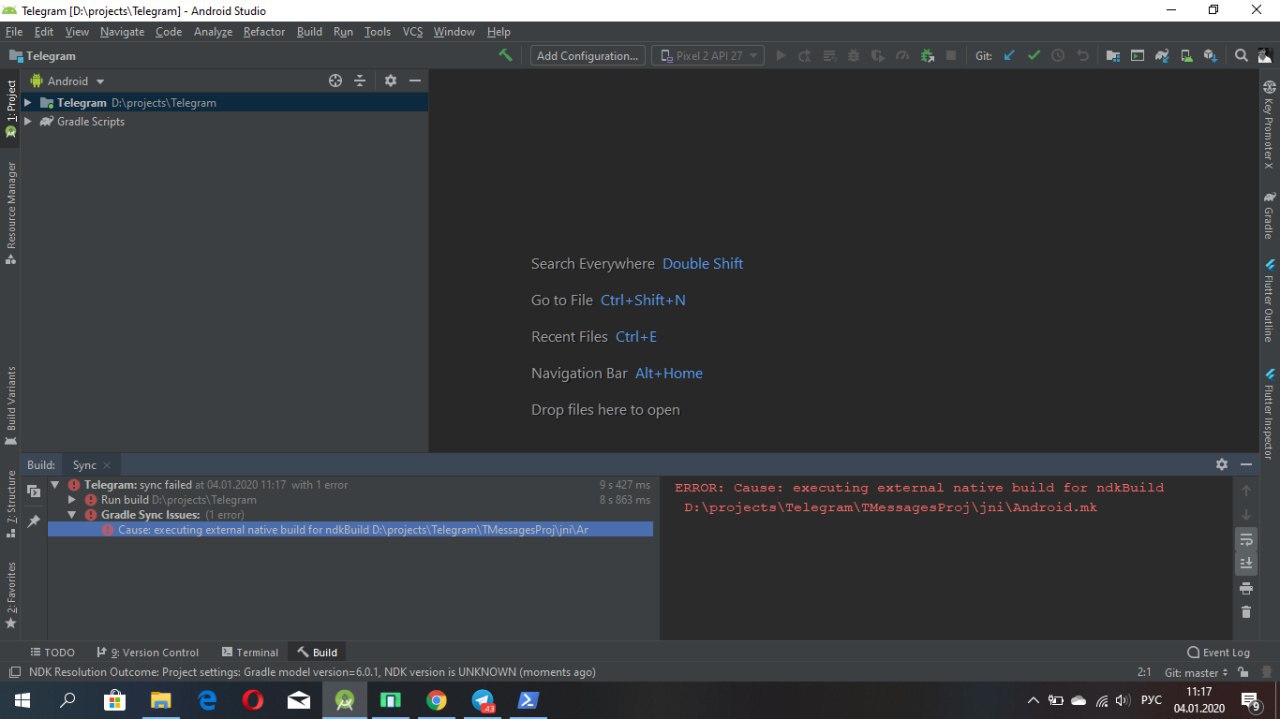Open Project Structure icon in toolbar
1280x719 pixels.
click(x=1113, y=56)
